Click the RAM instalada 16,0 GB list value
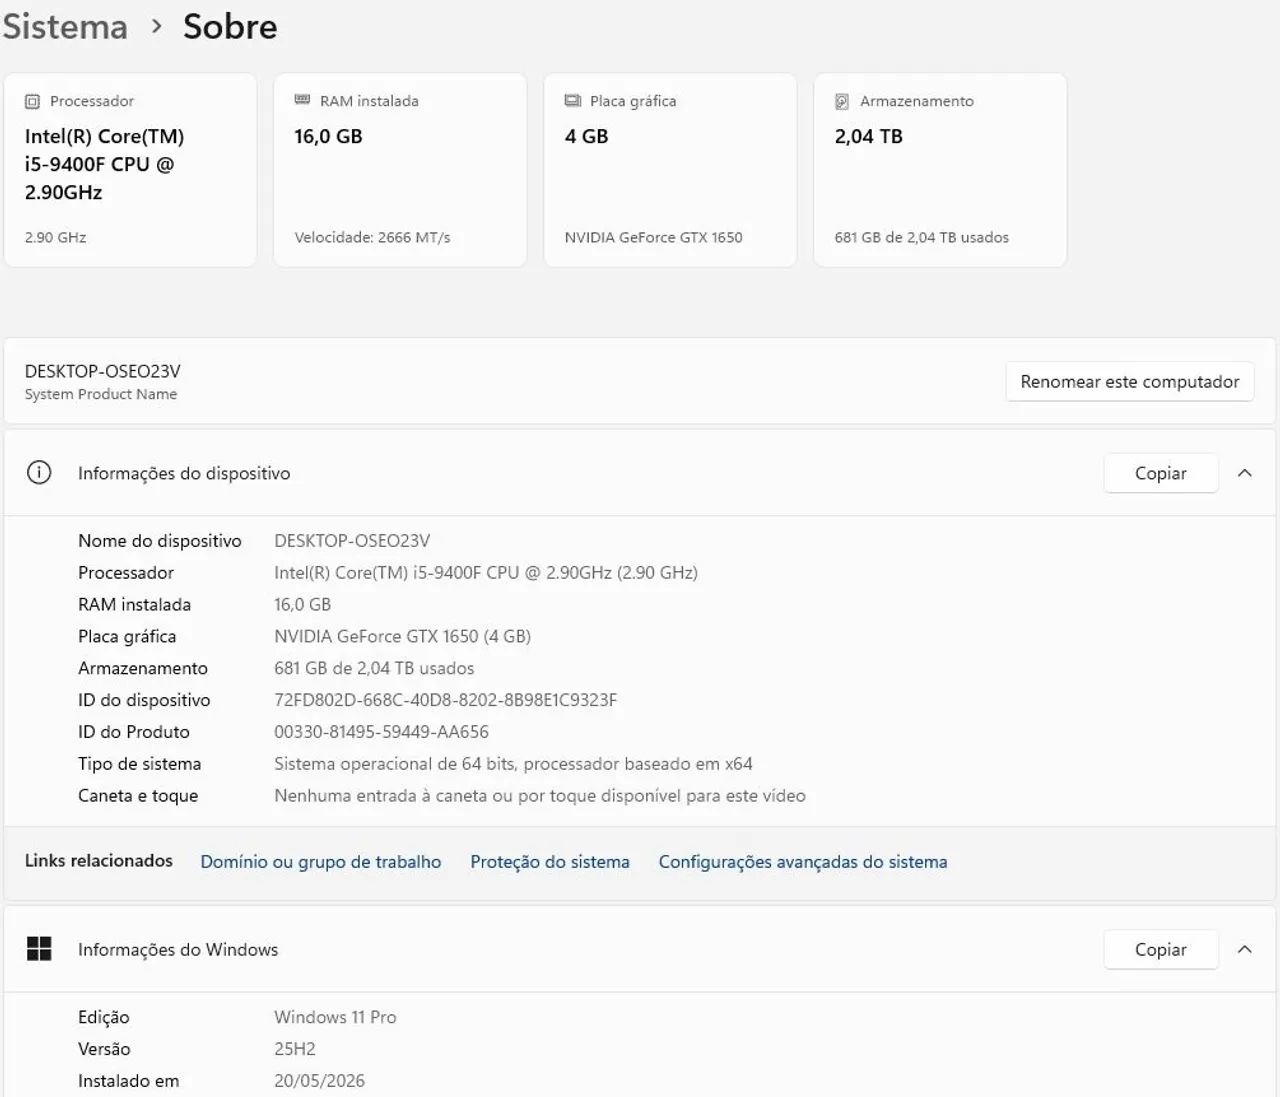 point(303,605)
